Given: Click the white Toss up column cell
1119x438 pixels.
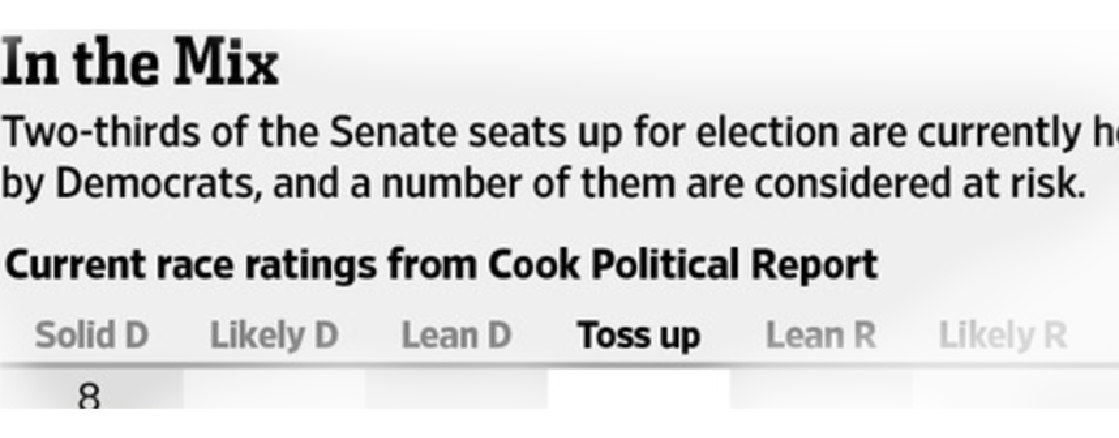Looking at the screenshot, I should pyautogui.click(x=639, y=389).
